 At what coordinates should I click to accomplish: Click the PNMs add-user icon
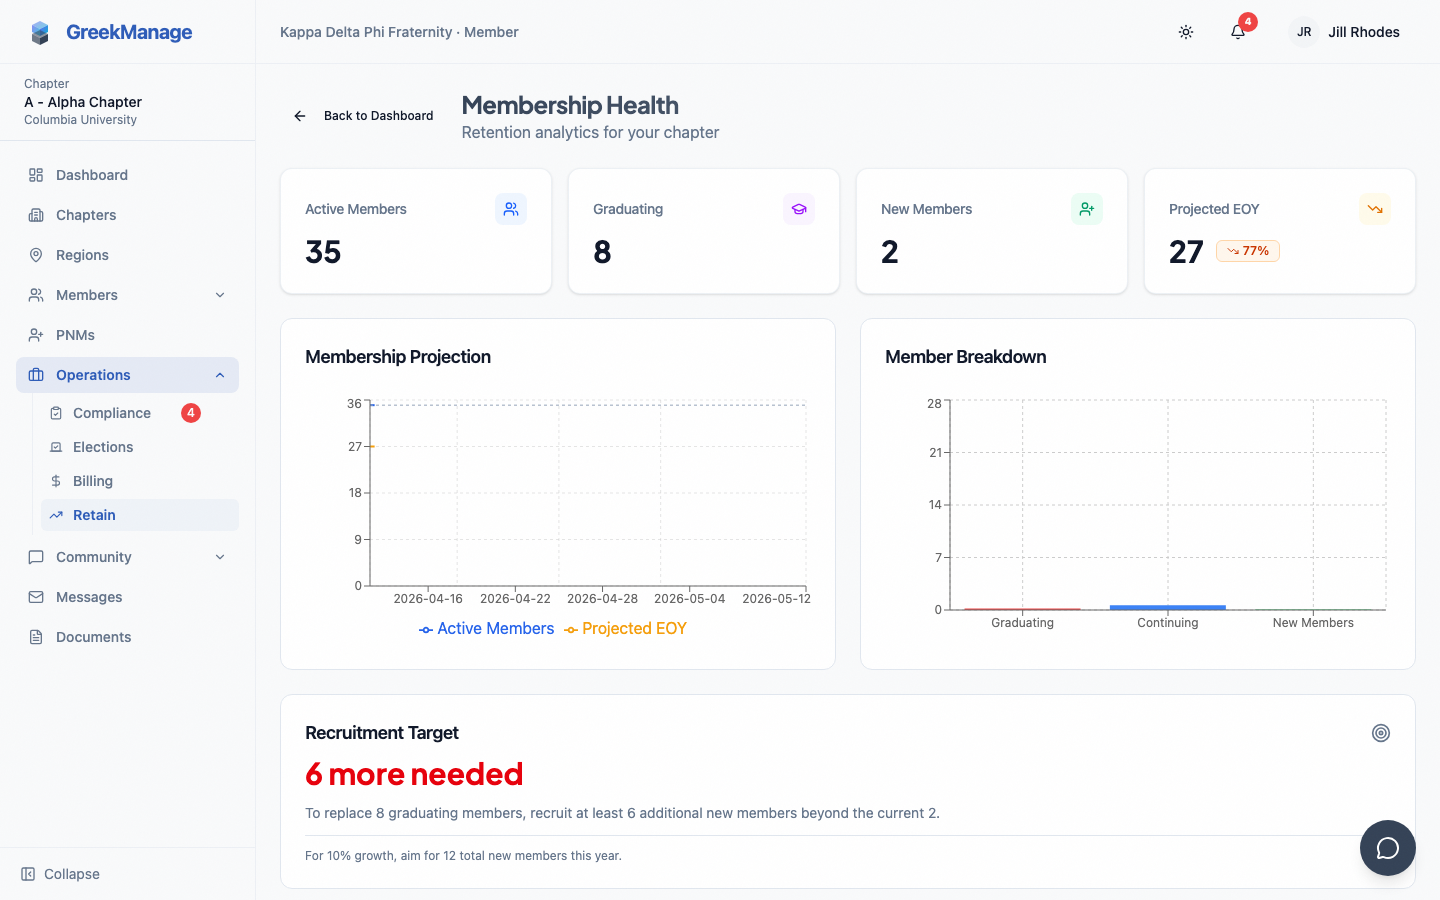tap(36, 335)
